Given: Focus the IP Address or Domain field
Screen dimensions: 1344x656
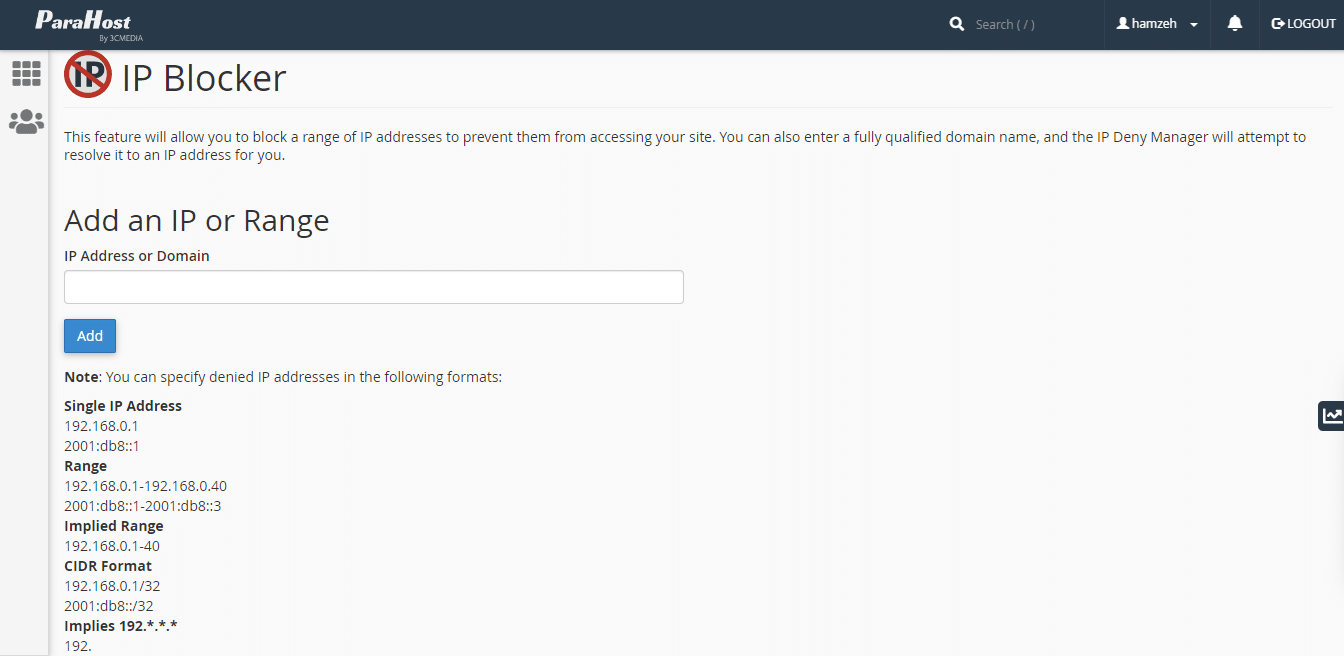Looking at the screenshot, I should (x=374, y=287).
